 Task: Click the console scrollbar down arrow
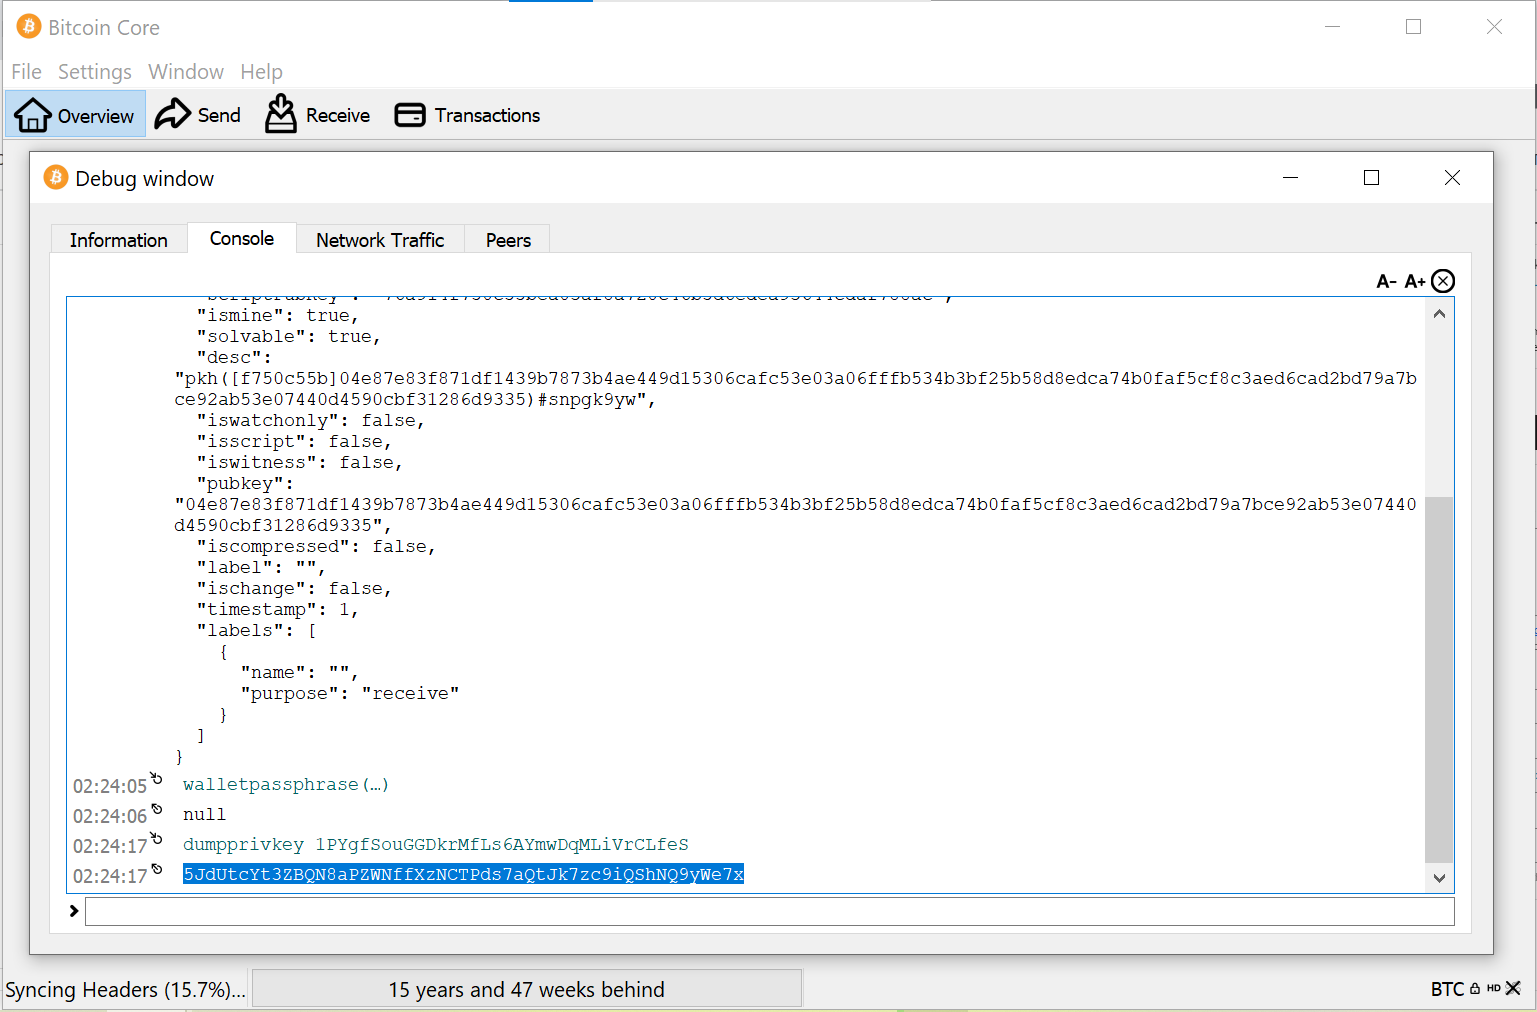tap(1439, 878)
